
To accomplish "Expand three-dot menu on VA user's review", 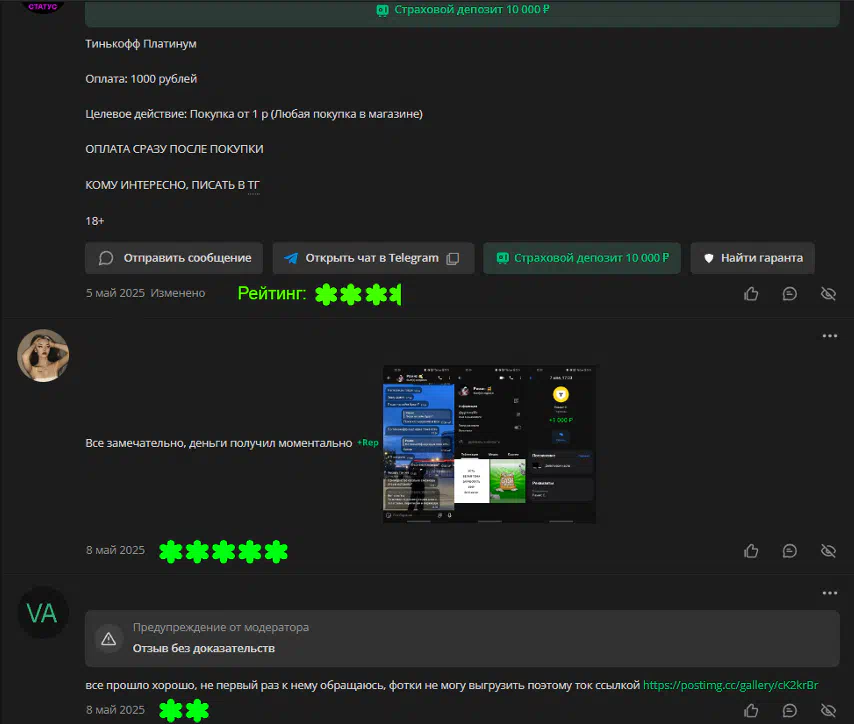I will pyautogui.click(x=829, y=593).
